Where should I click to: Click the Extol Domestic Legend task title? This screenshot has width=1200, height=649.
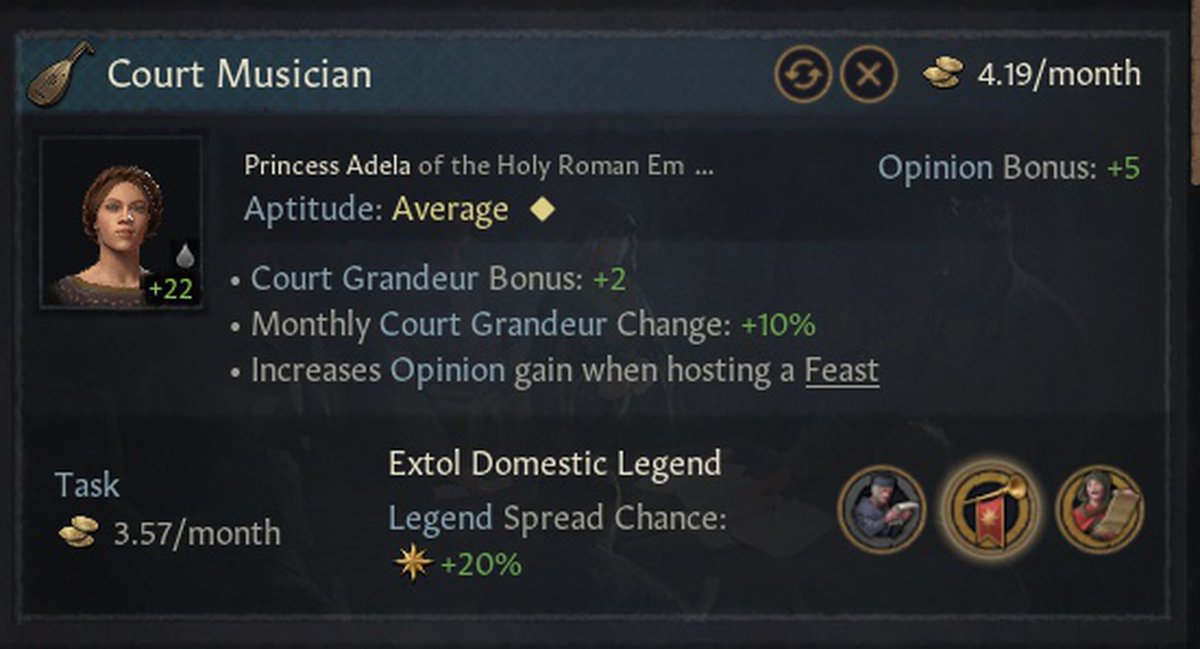(554, 464)
